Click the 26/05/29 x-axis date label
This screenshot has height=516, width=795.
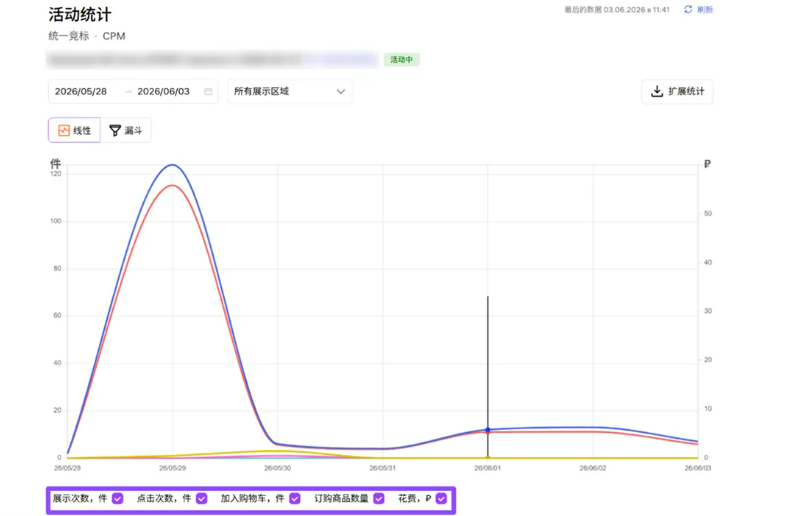coord(172,468)
